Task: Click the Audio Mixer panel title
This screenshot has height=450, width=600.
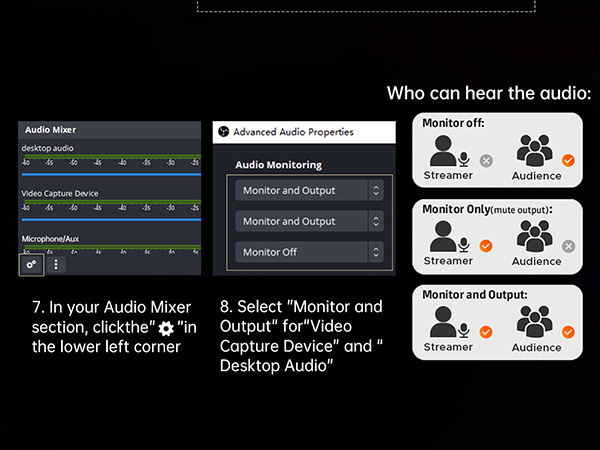Action: point(50,130)
